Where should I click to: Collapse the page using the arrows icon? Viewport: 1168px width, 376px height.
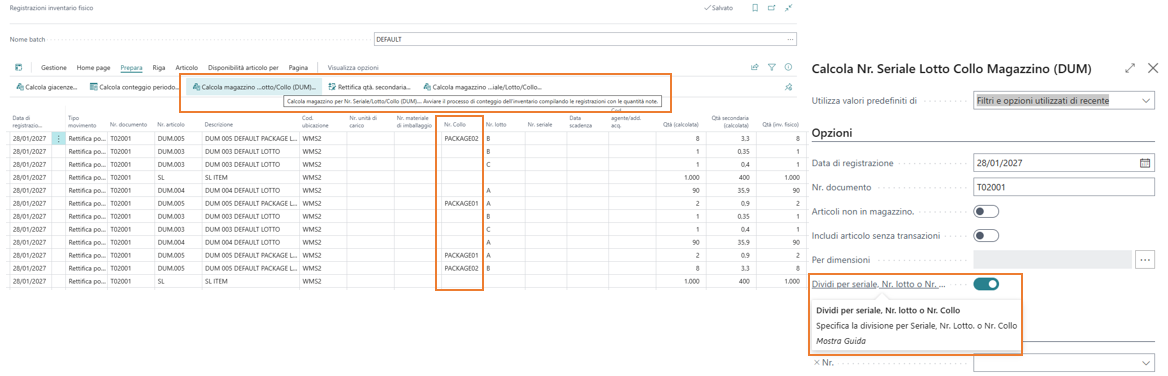789,7
